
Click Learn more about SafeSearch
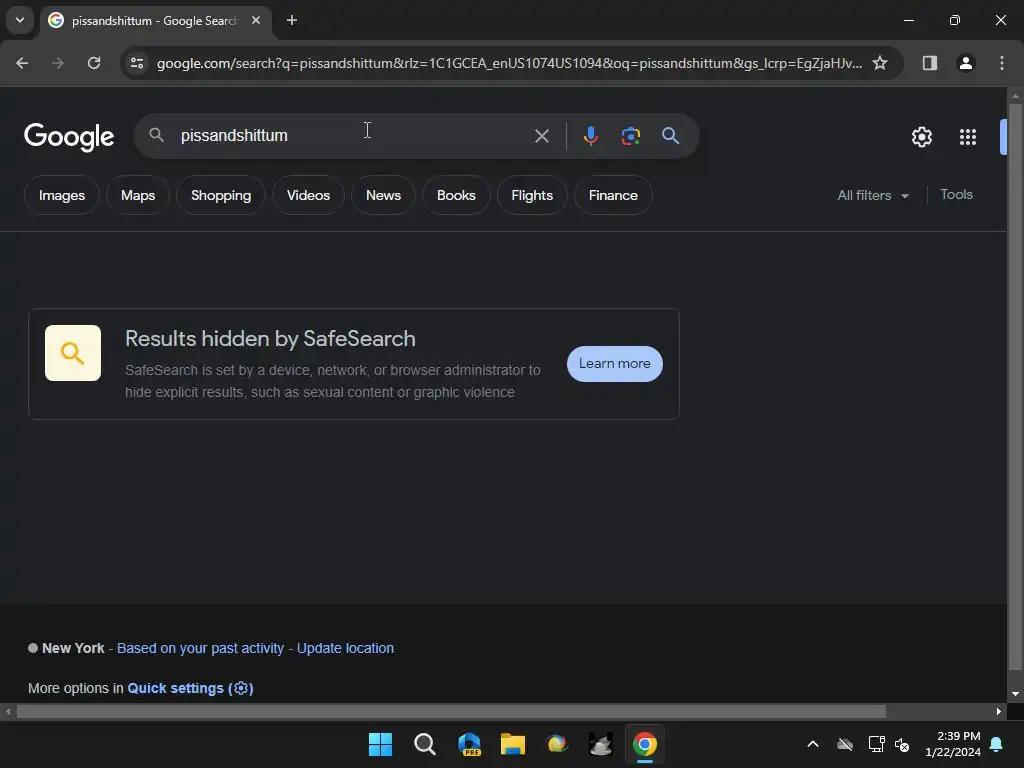tap(615, 364)
